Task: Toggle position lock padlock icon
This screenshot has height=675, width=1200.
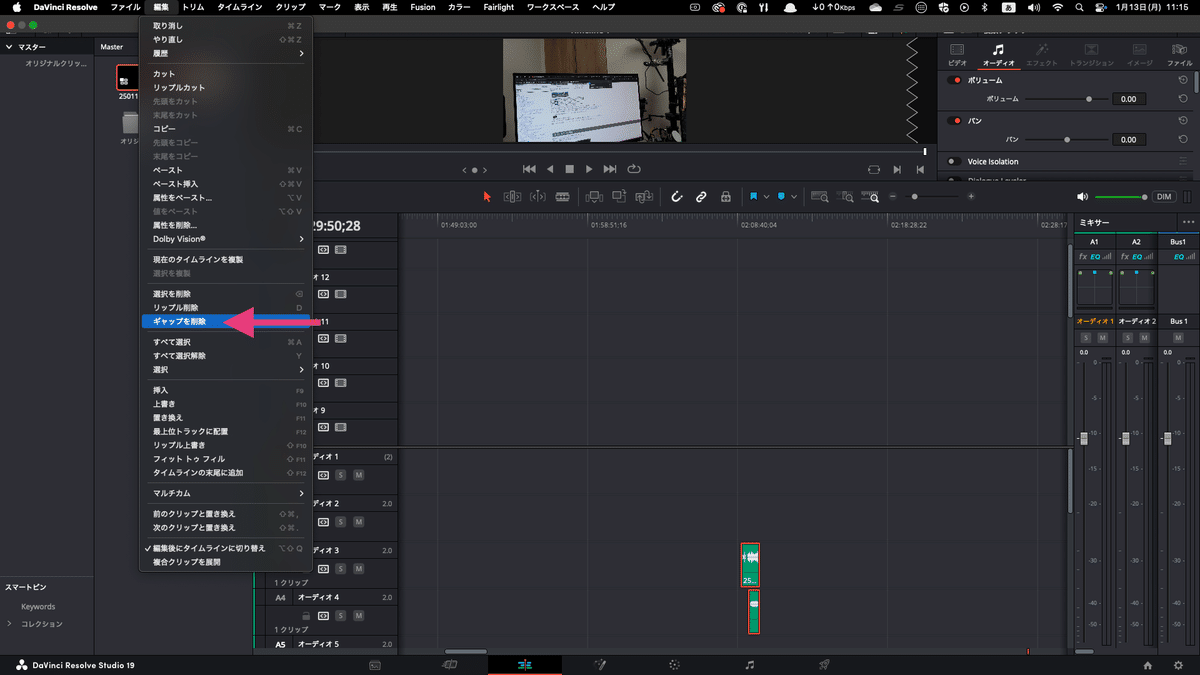Action: [726, 197]
